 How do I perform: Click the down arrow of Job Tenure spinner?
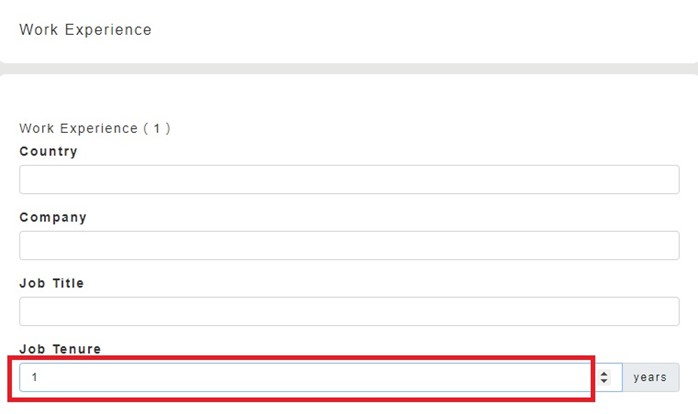point(604,382)
